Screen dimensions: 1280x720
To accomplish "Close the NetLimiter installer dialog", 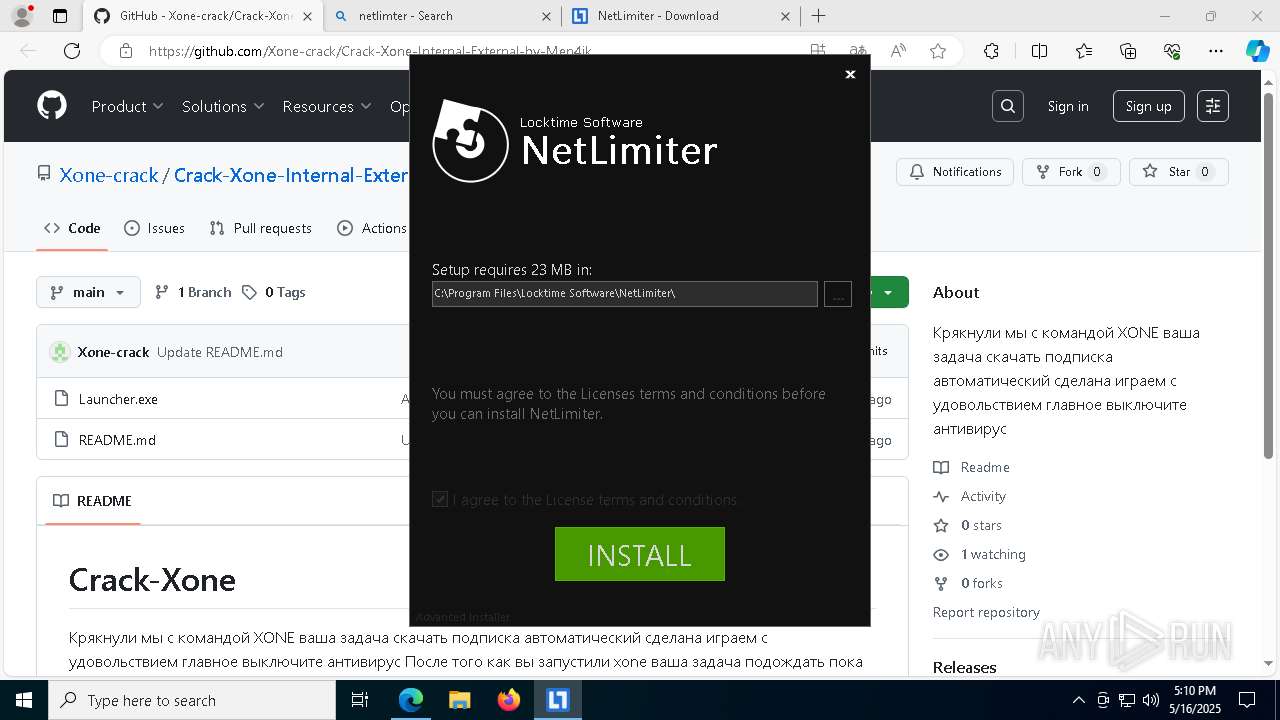I will [850, 74].
